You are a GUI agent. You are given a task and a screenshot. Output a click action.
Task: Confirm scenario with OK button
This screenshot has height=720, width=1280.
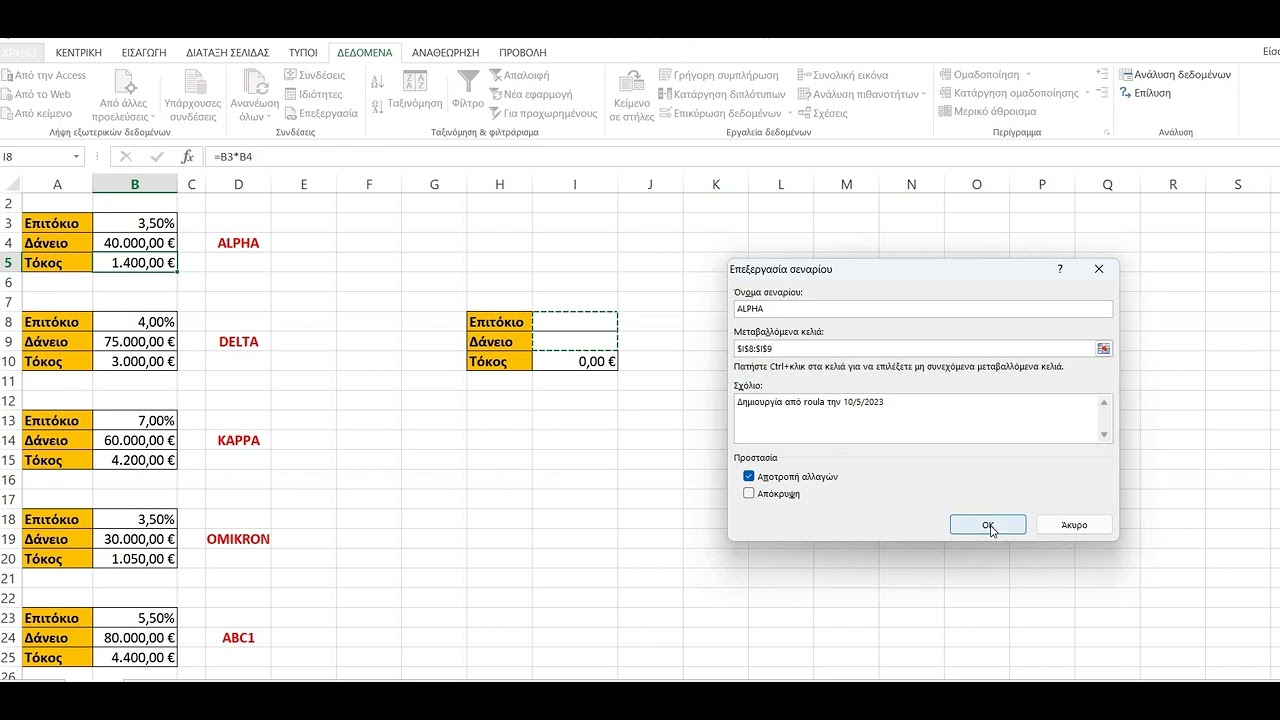tap(988, 525)
